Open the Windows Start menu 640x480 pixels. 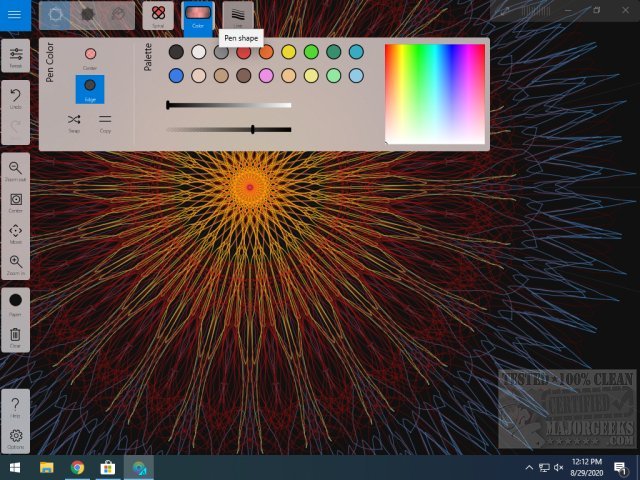tap(15, 468)
